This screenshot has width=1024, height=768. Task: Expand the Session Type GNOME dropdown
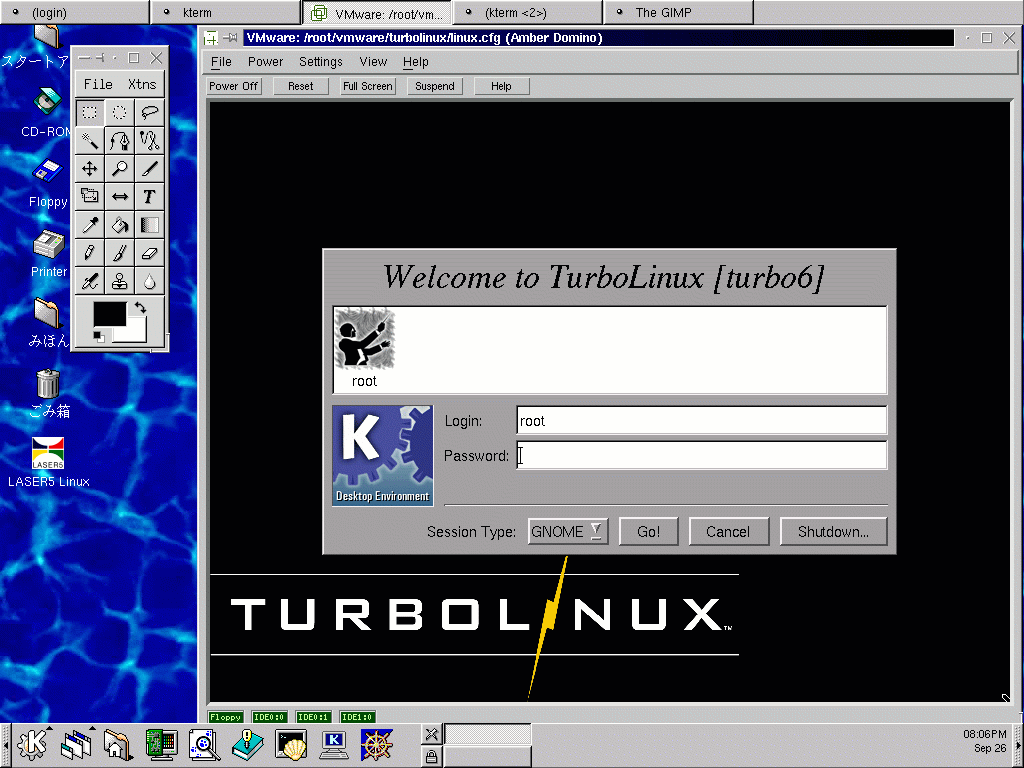point(568,532)
